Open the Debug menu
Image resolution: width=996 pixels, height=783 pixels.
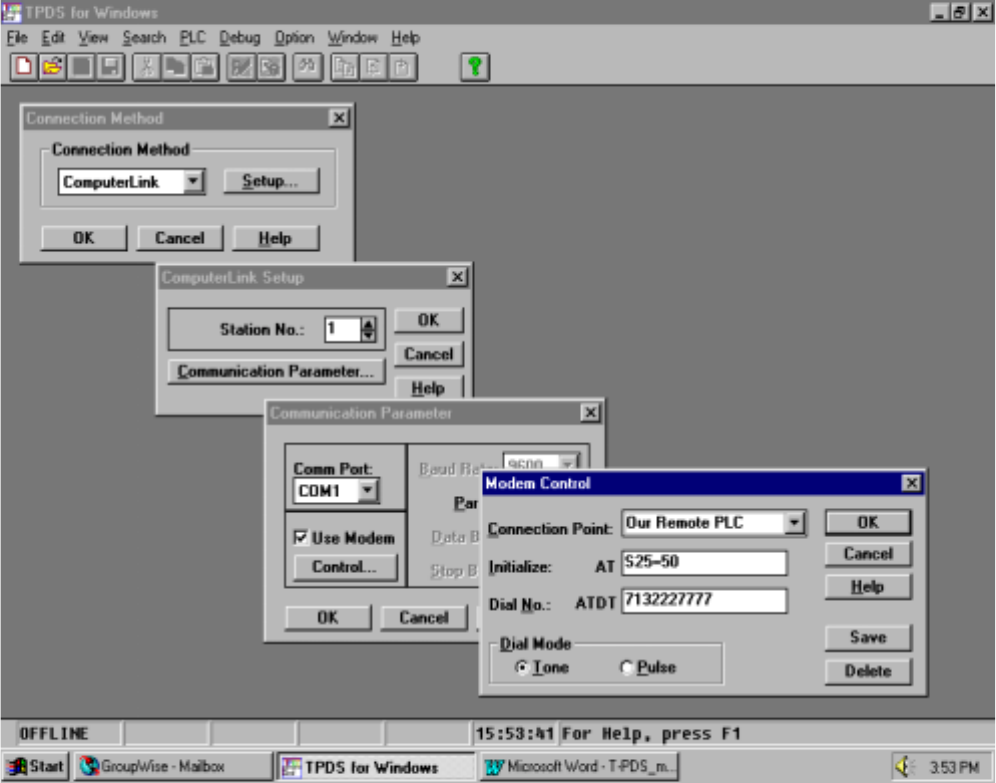[x=239, y=38]
